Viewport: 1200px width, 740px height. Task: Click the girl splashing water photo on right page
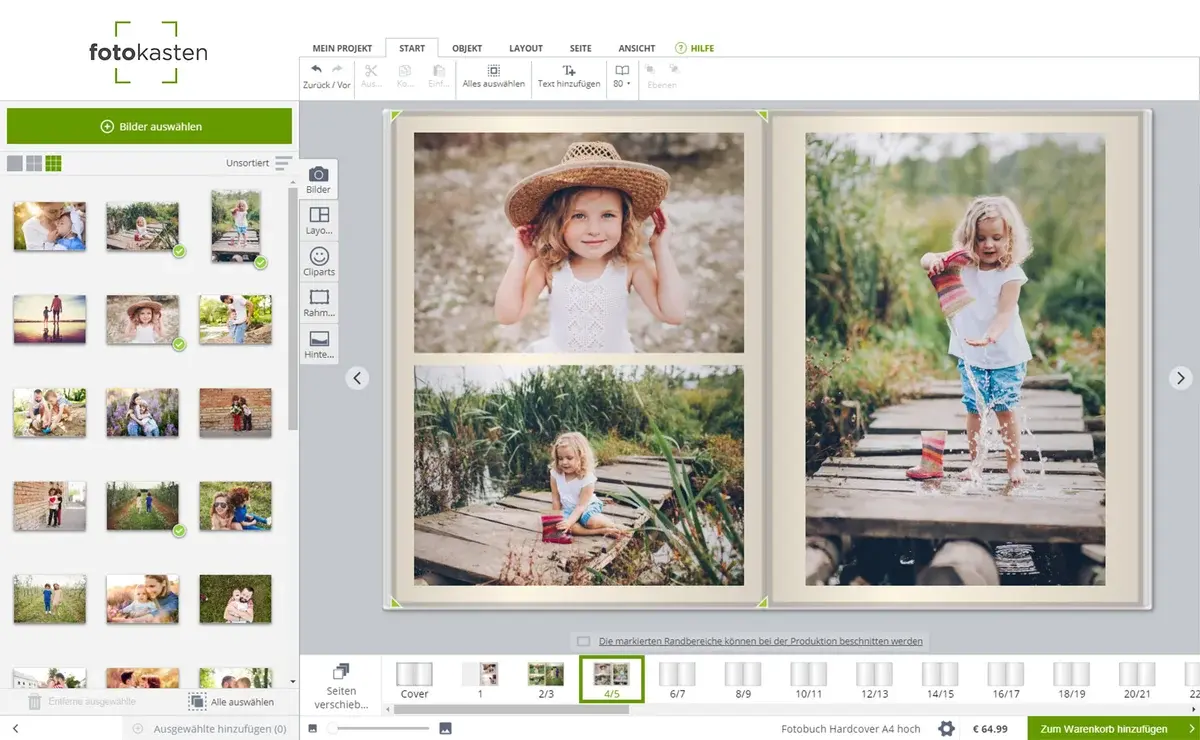tap(955, 359)
